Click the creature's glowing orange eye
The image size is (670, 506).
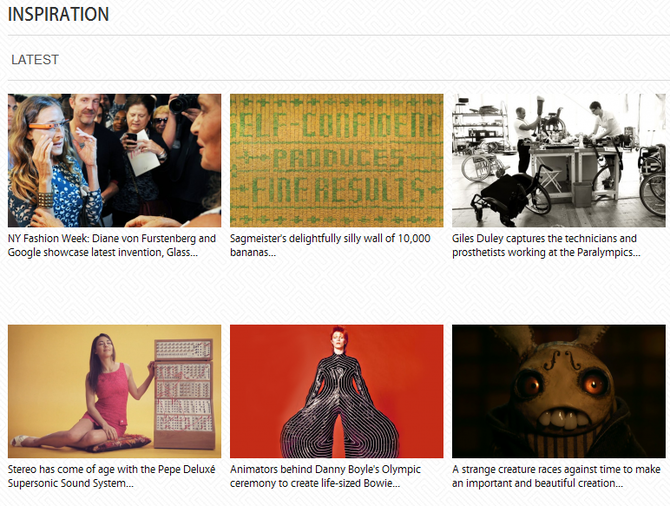point(594,383)
